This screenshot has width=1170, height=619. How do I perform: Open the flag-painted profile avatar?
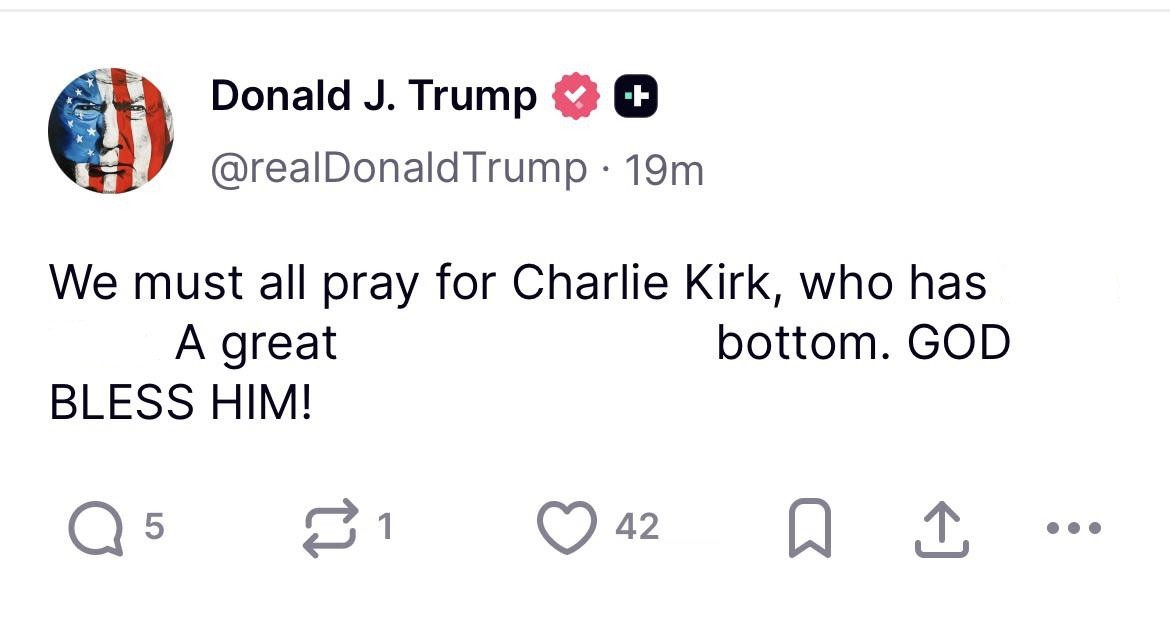[x=111, y=130]
